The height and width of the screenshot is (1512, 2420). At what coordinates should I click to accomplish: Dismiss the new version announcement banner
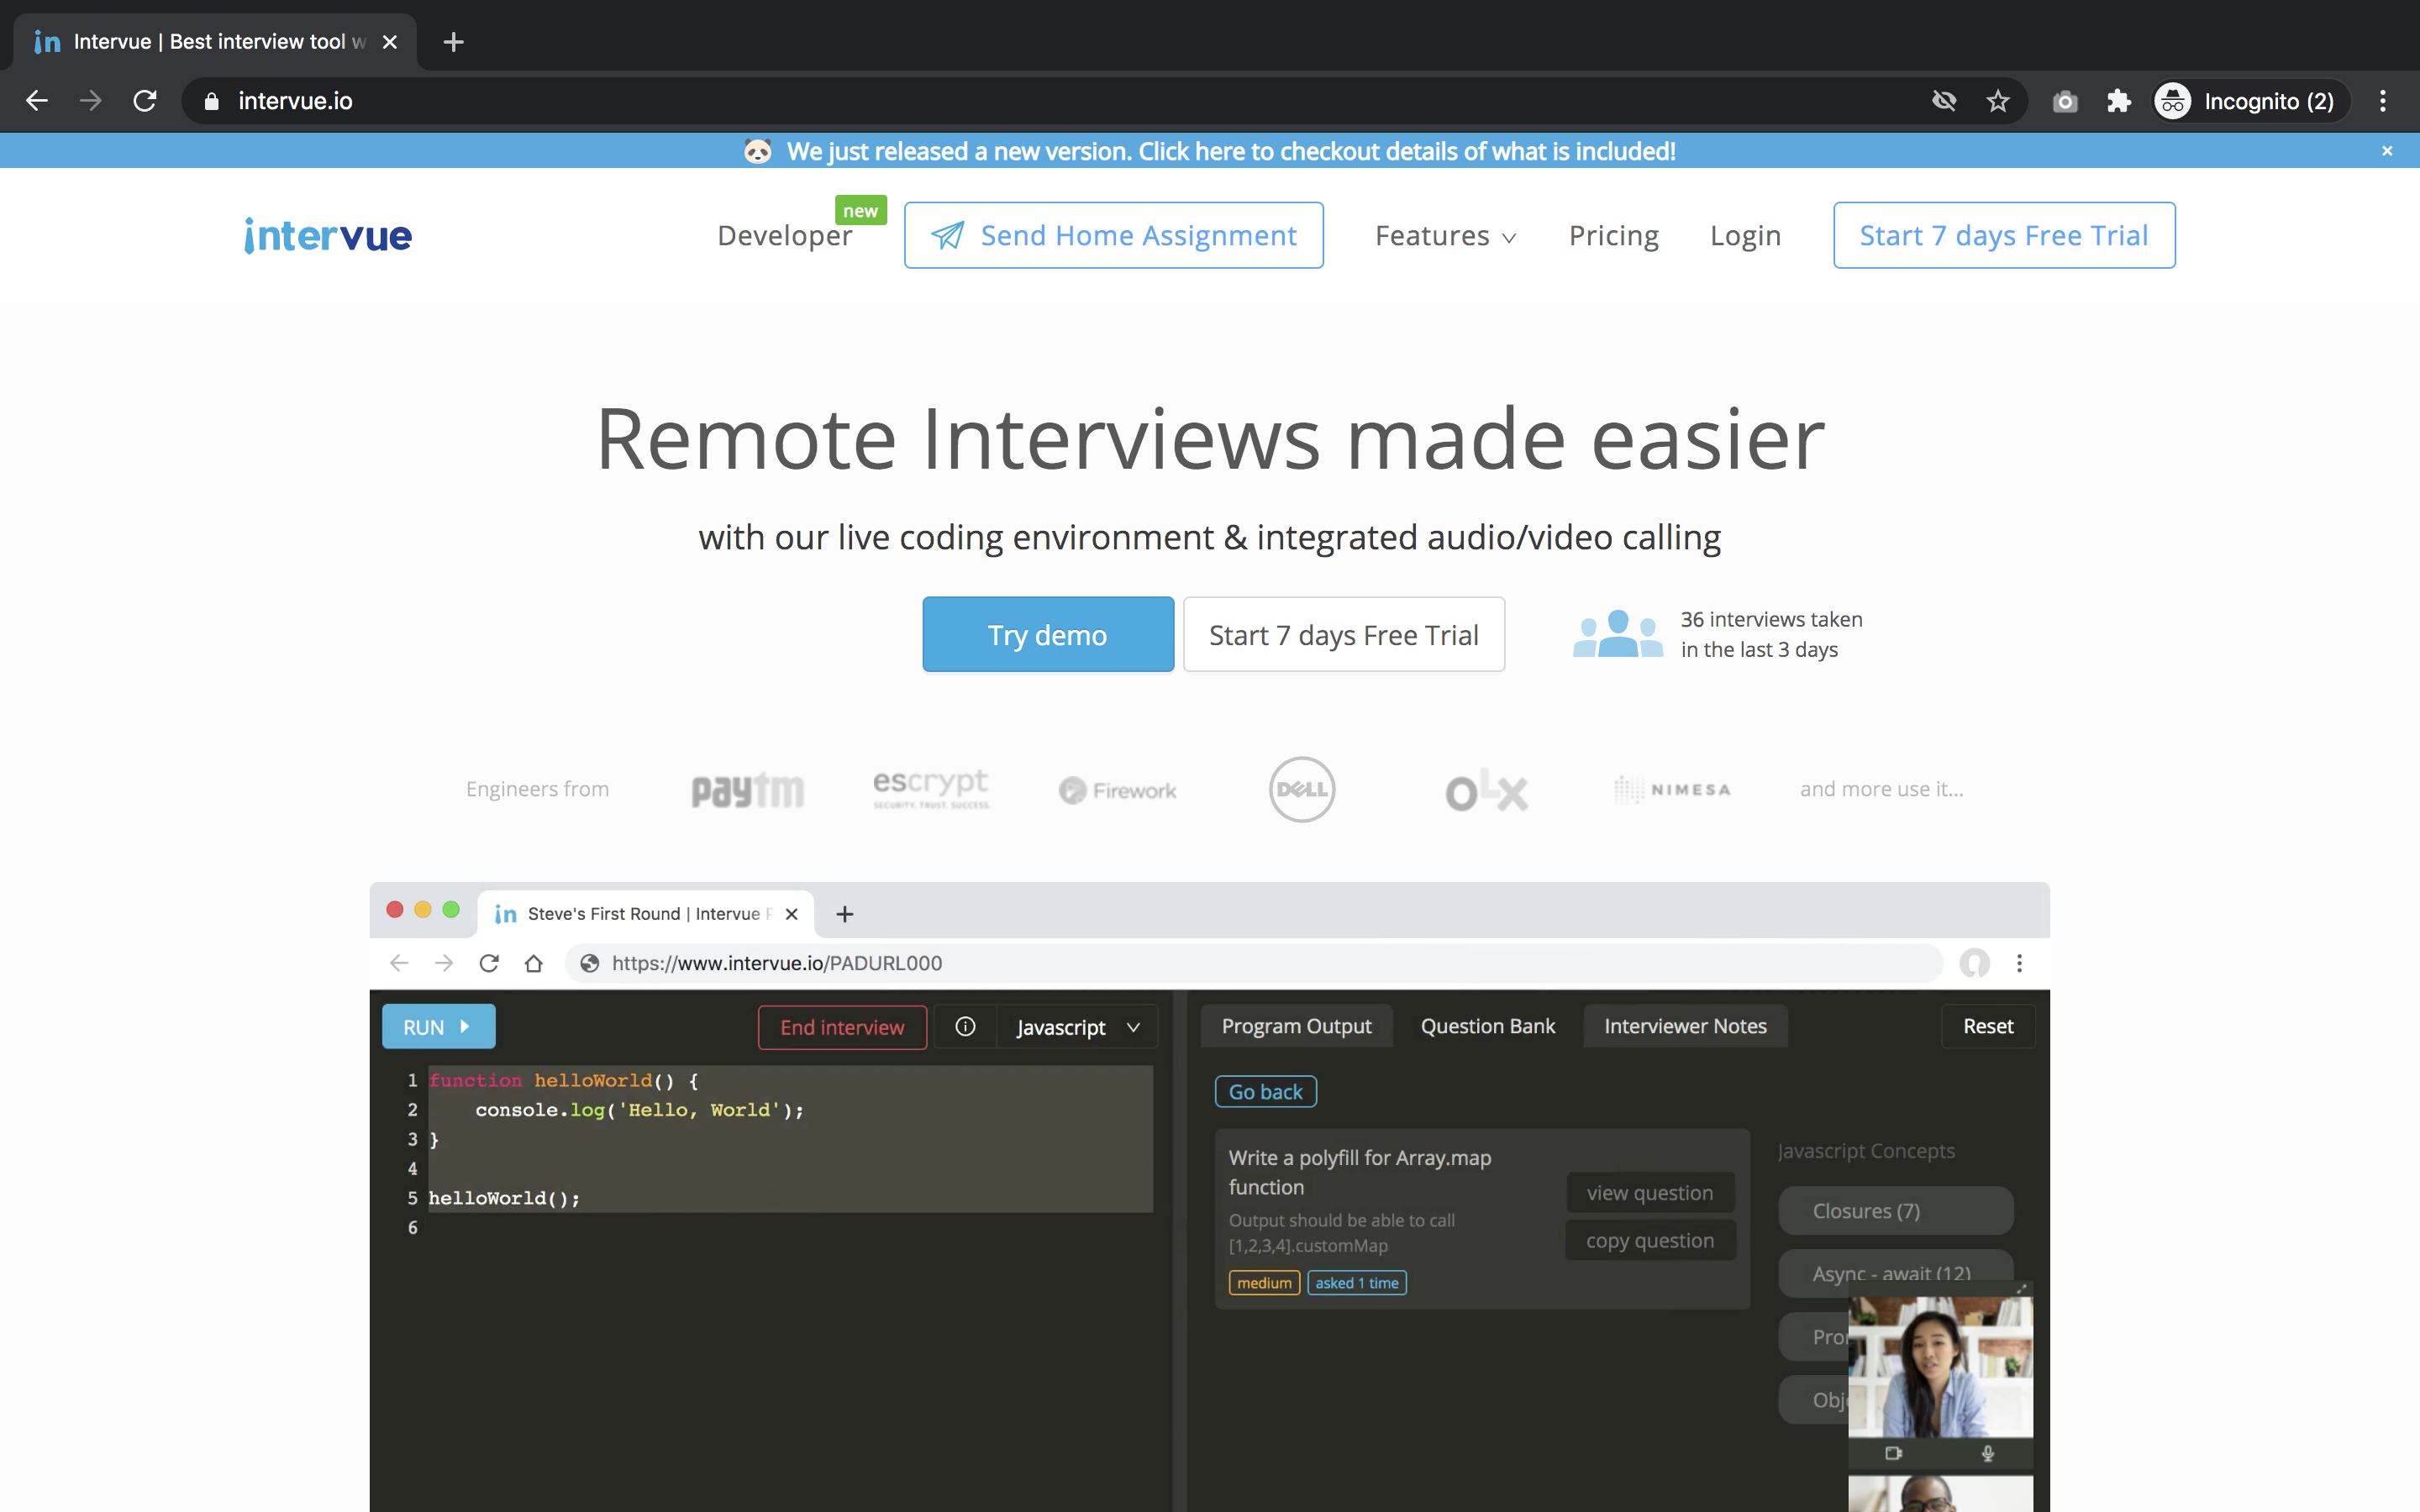2387,151
